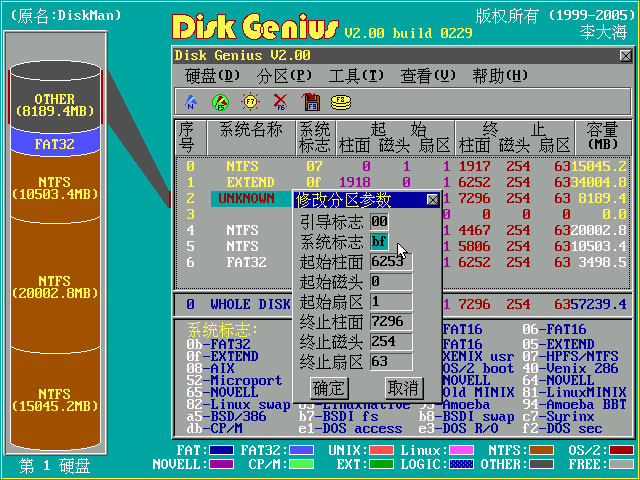Image resolution: width=640 pixels, height=480 pixels.
Task: Click the 起始柱面 field showing 6253
Action: coord(391,261)
